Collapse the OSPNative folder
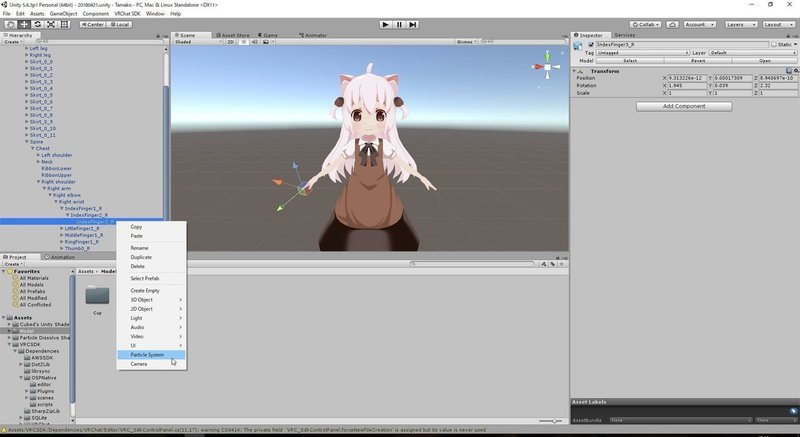 point(21,378)
